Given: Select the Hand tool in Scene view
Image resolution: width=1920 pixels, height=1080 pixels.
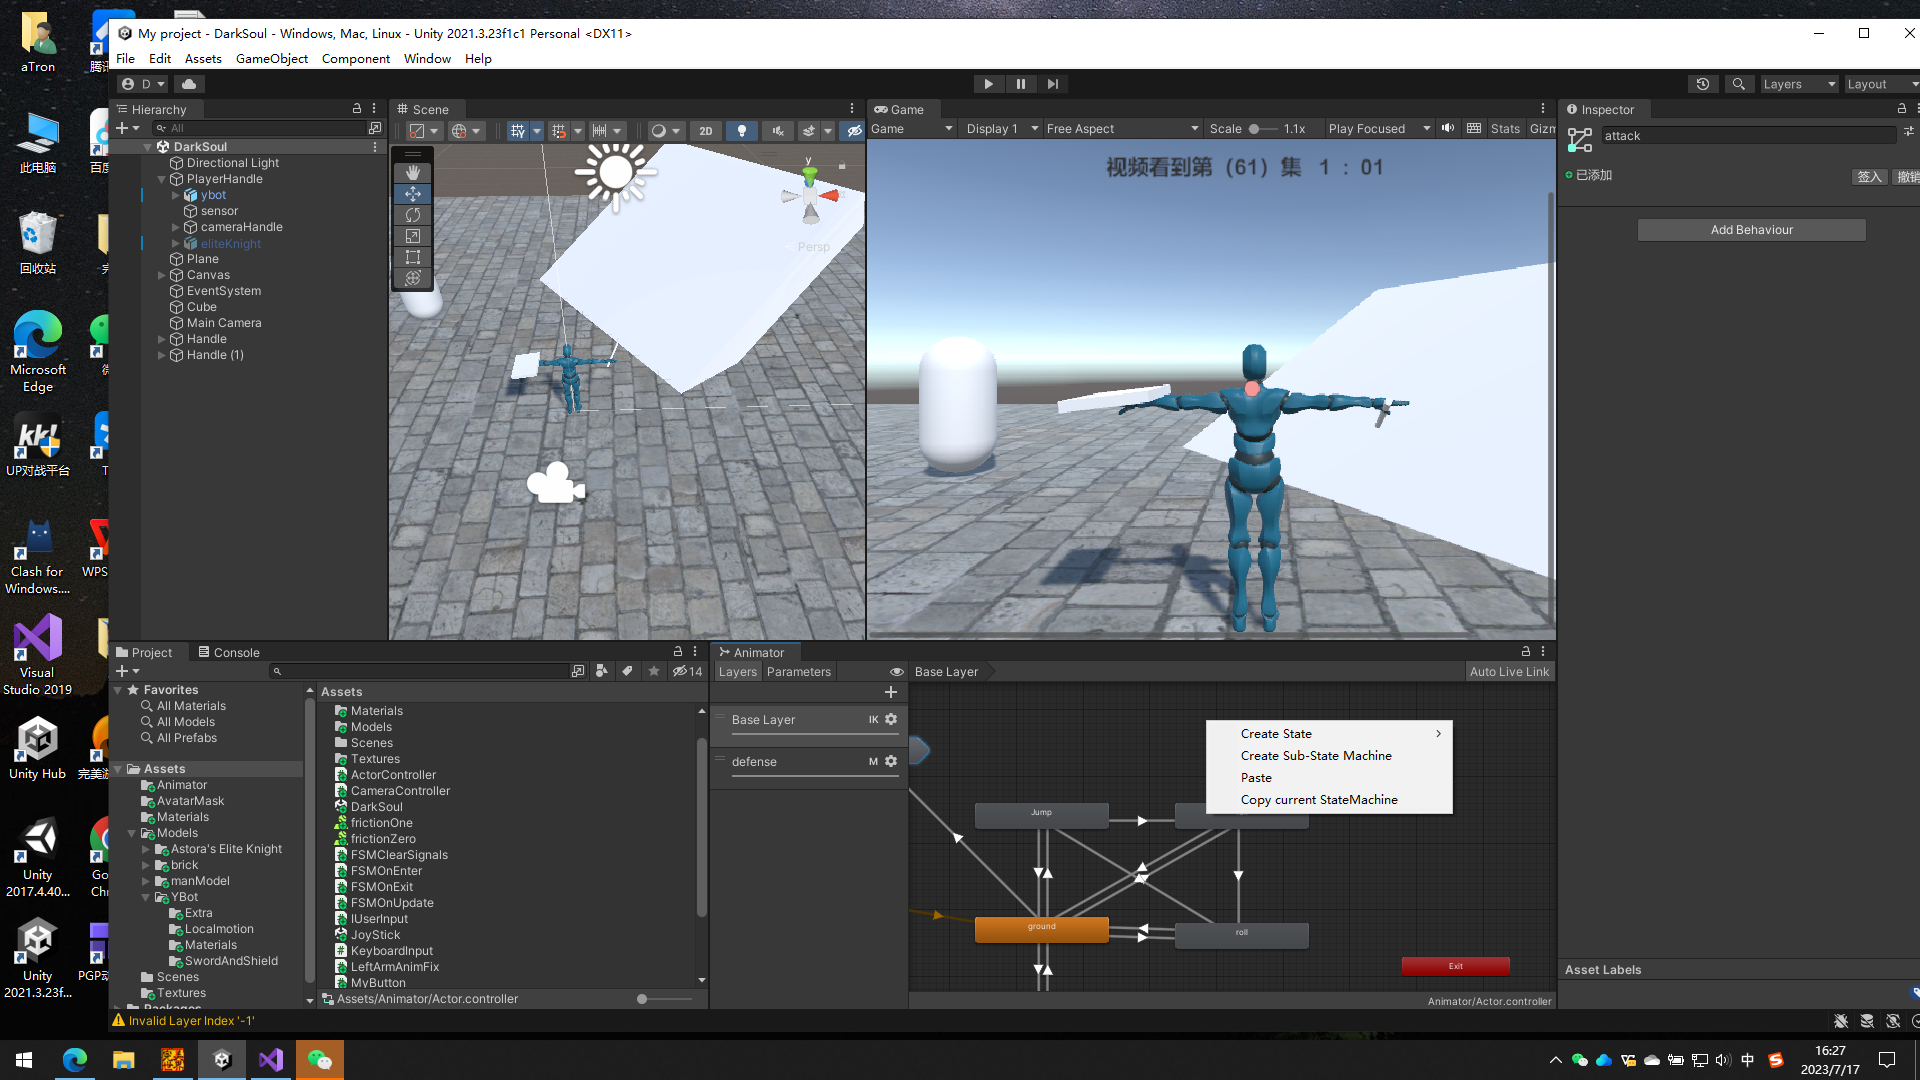Looking at the screenshot, I should pyautogui.click(x=412, y=173).
